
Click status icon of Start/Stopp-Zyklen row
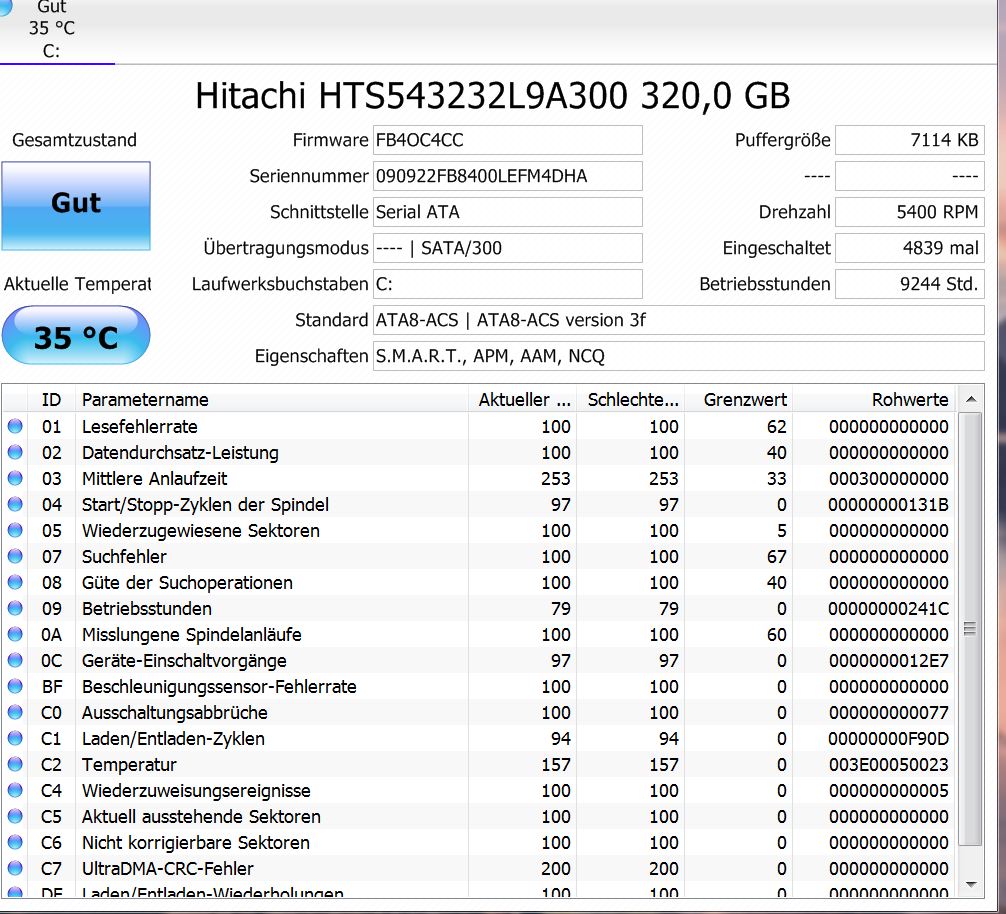(15, 504)
